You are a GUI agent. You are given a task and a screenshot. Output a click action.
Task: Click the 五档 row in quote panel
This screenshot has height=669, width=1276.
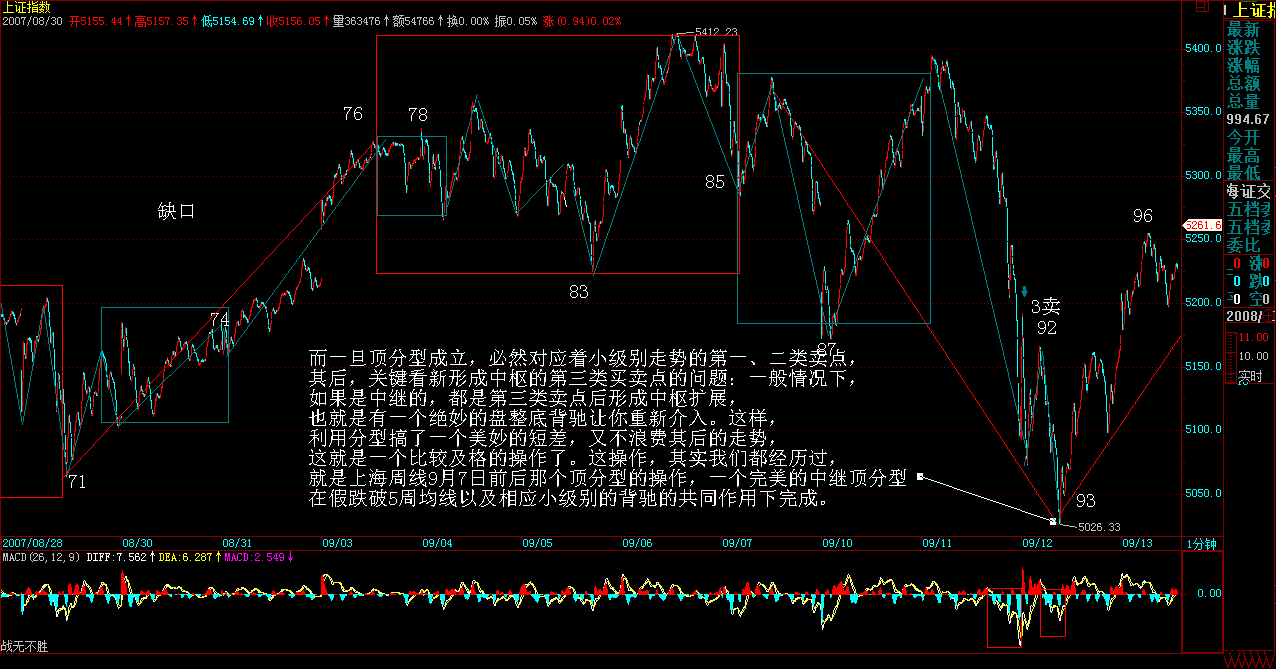click(x=1250, y=209)
